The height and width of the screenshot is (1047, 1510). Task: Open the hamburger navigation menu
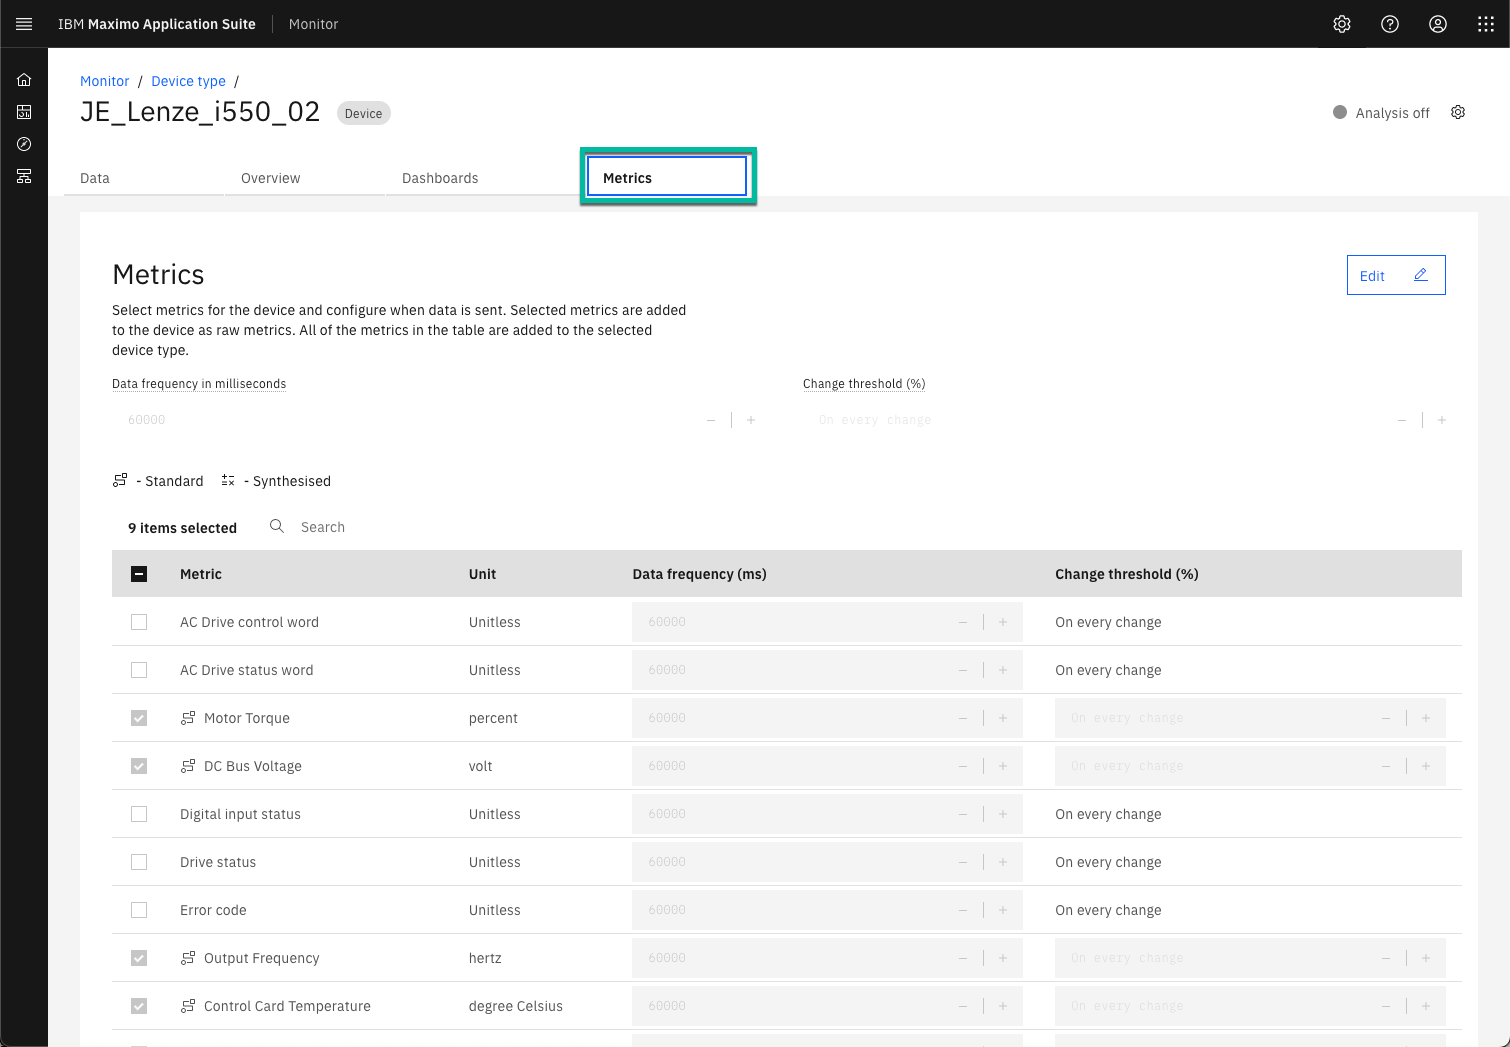(24, 24)
